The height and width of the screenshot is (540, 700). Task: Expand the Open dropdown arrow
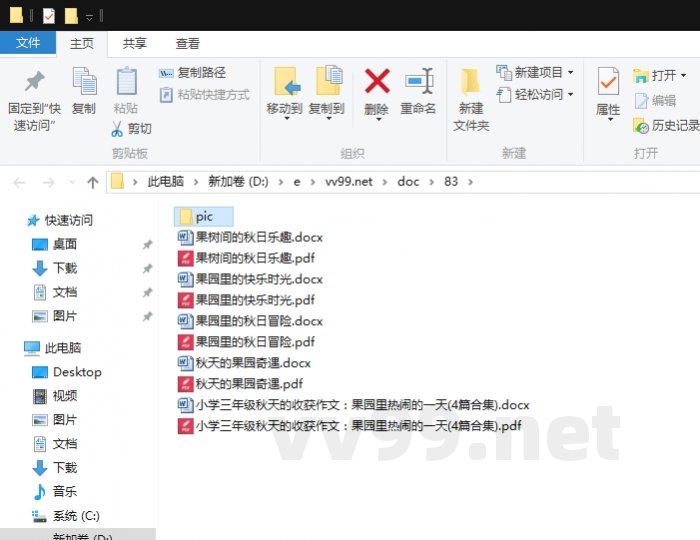(x=683, y=75)
